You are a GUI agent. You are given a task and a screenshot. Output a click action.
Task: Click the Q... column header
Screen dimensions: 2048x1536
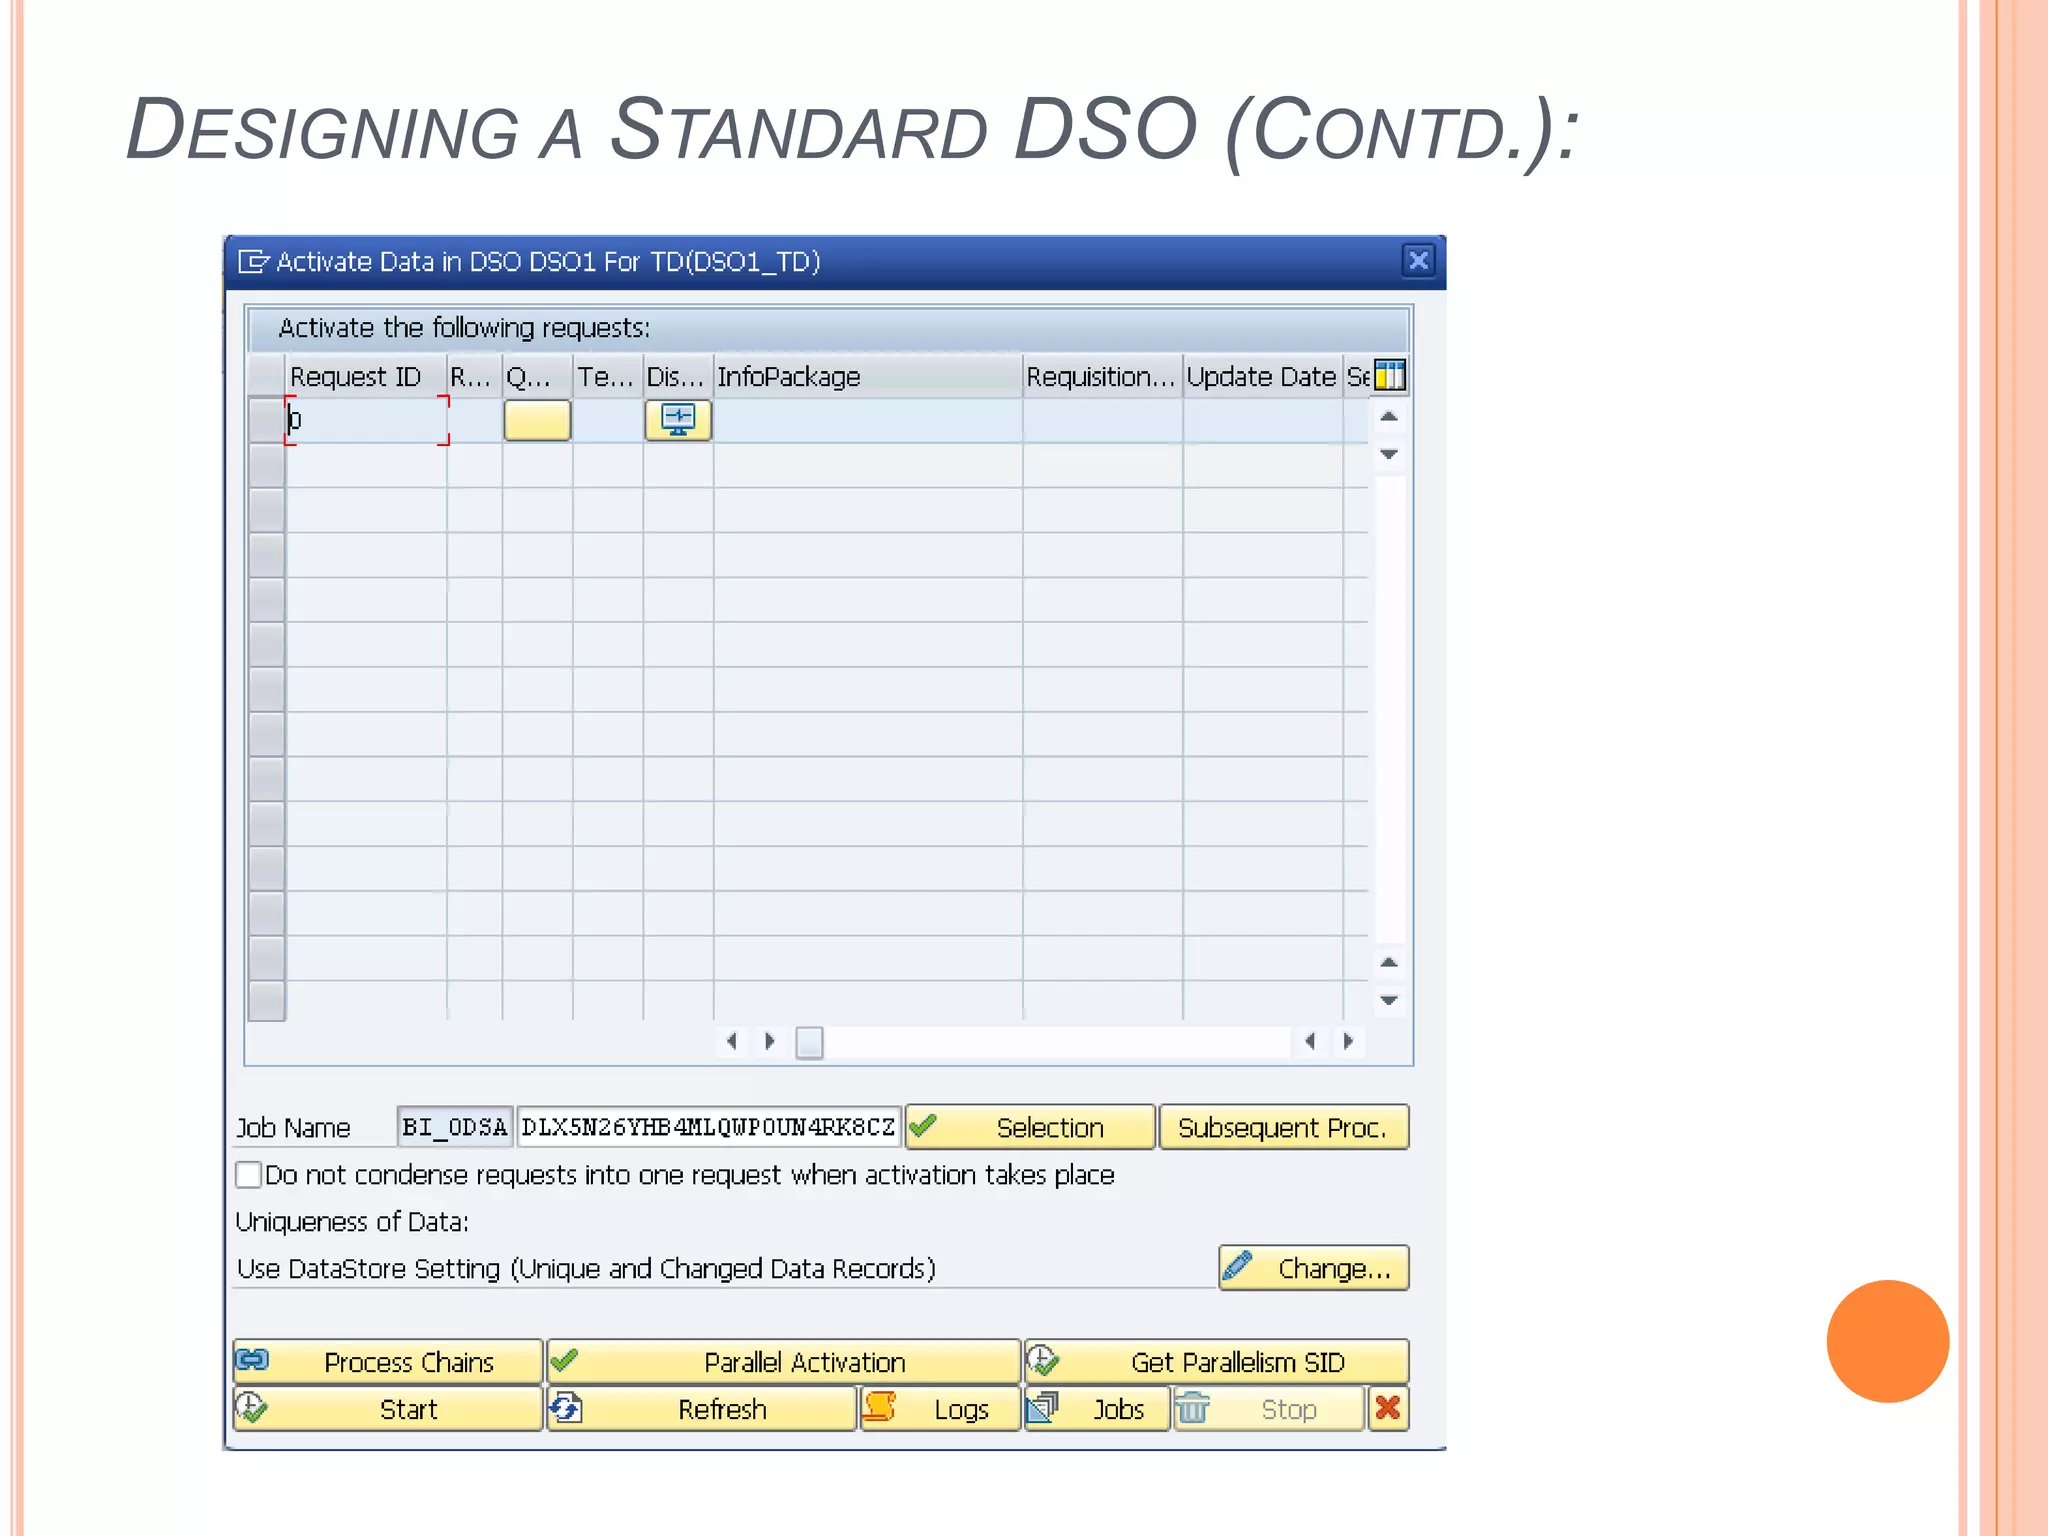click(537, 376)
